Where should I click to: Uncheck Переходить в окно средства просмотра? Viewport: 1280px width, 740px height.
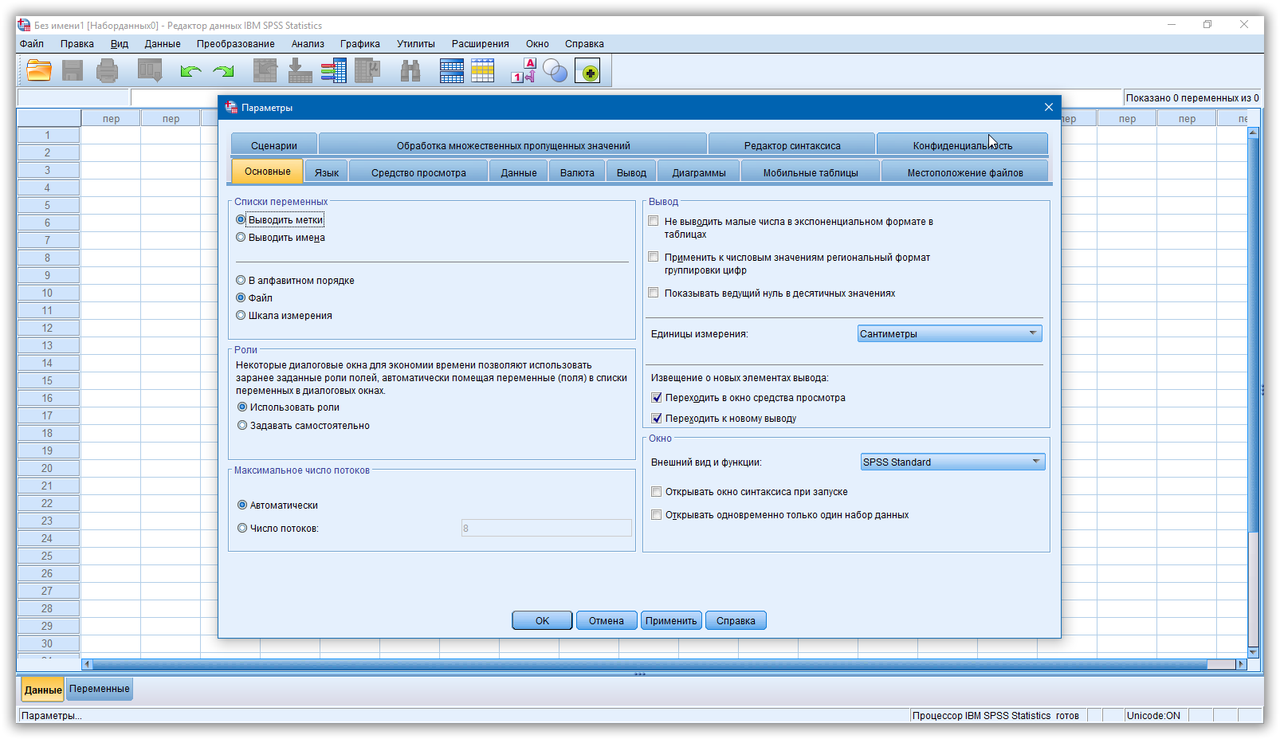[657, 397]
